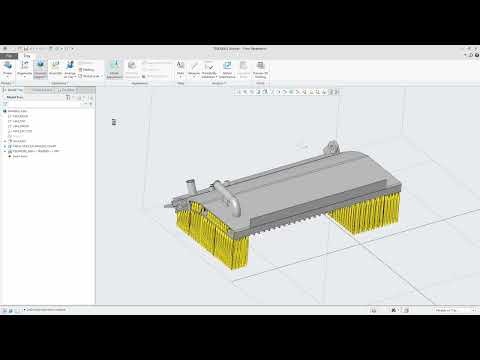This screenshot has width=480, height=360.
Task: Click the Zoom In icon in graphics toolbar
Action: pyautogui.click(x=245, y=92)
